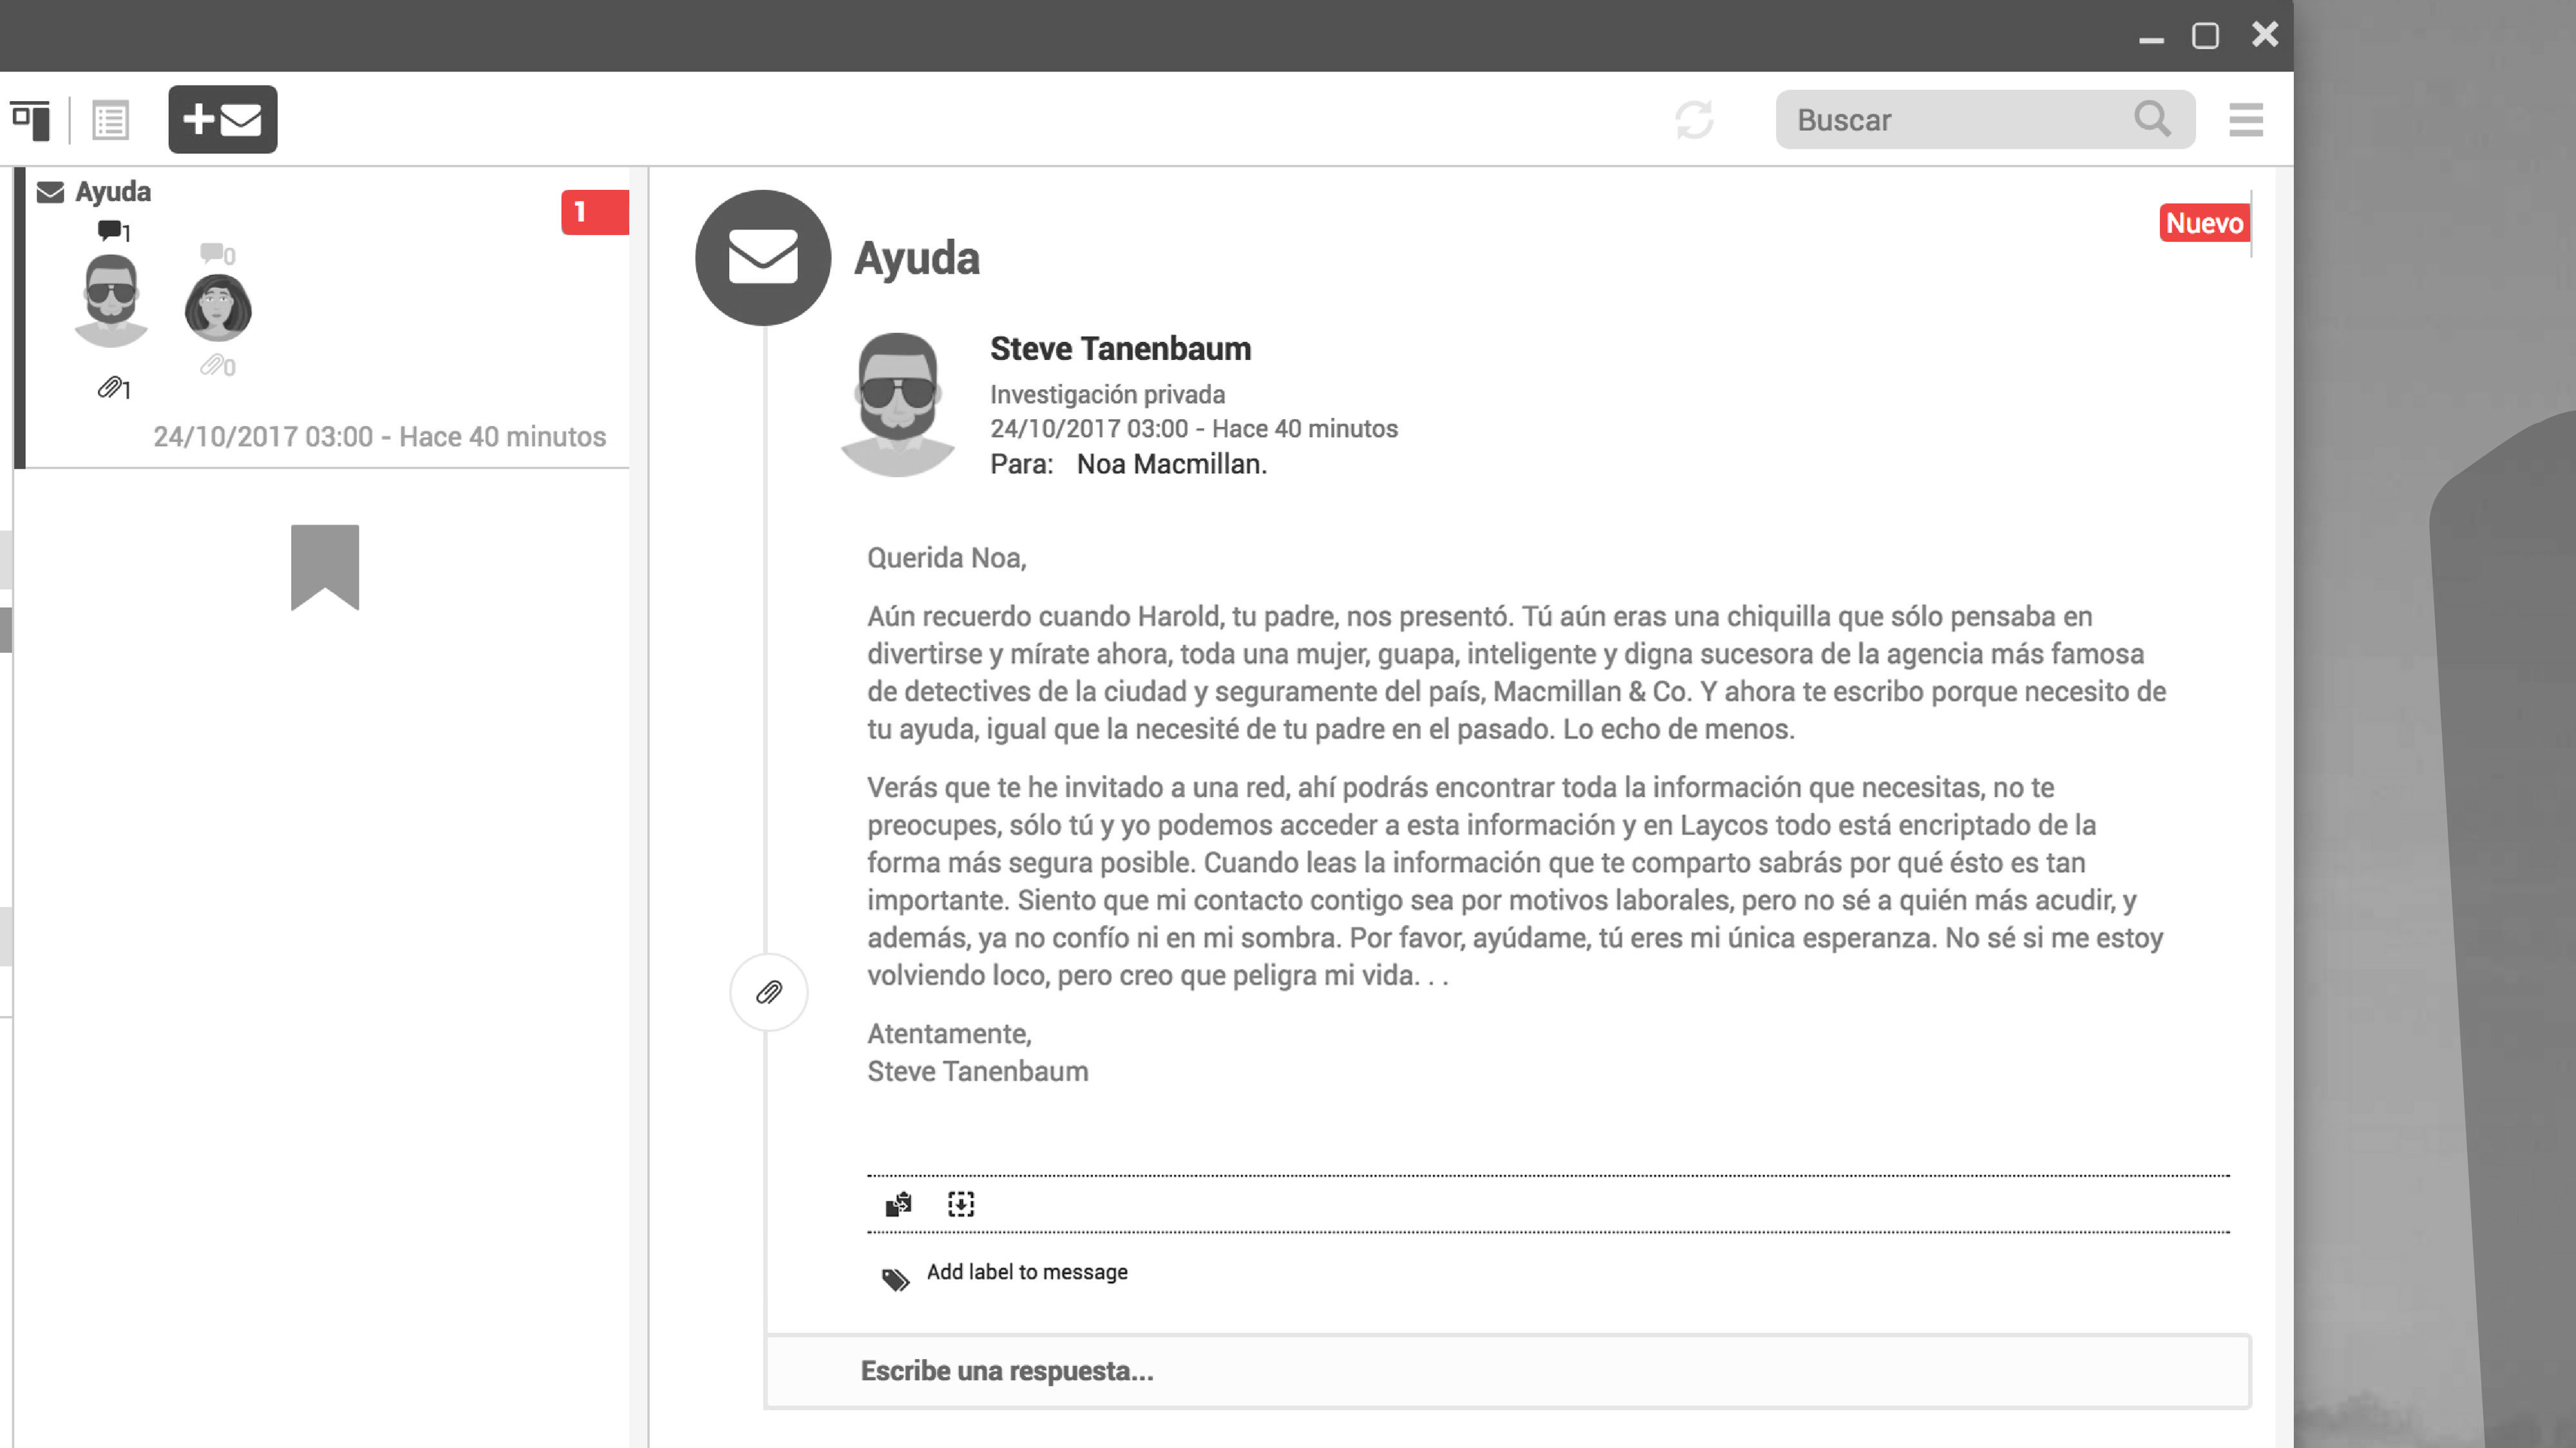Click the date text '24/10/2017 03:00 - Hace 40 minutos' in list

pyautogui.click(x=379, y=437)
